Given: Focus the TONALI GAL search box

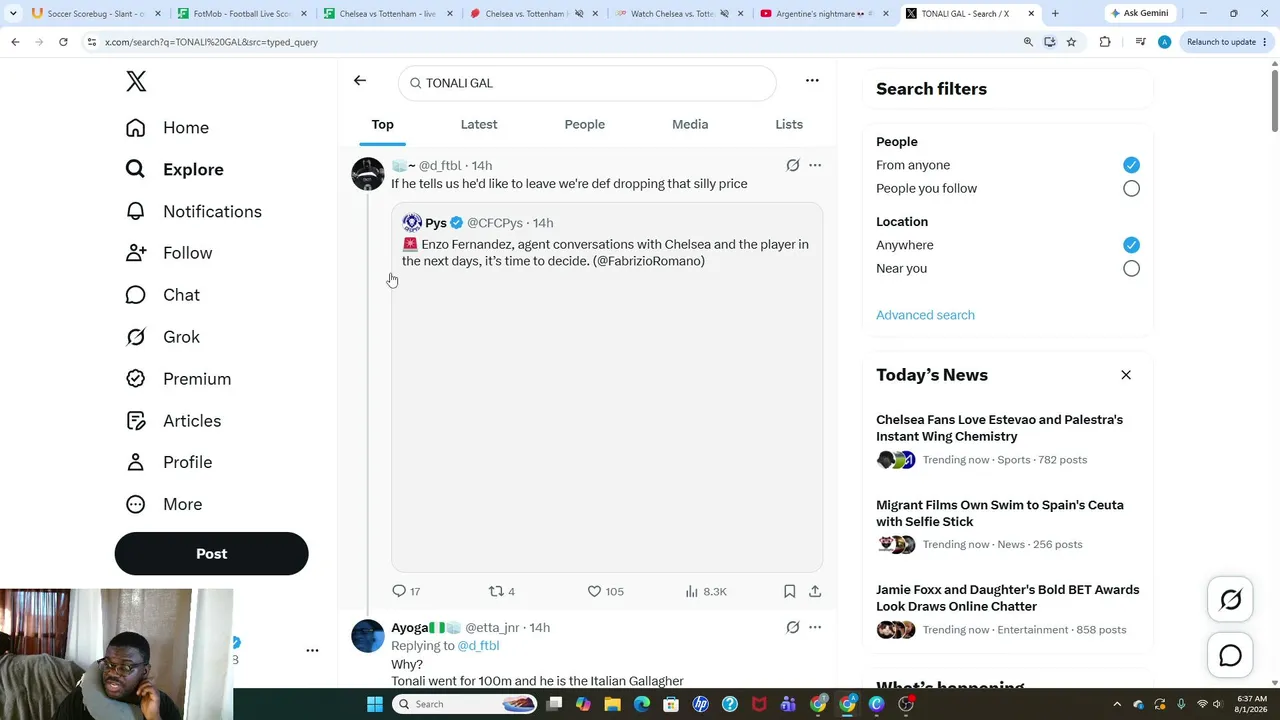Looking at the screenshot, I should [587, 83].
